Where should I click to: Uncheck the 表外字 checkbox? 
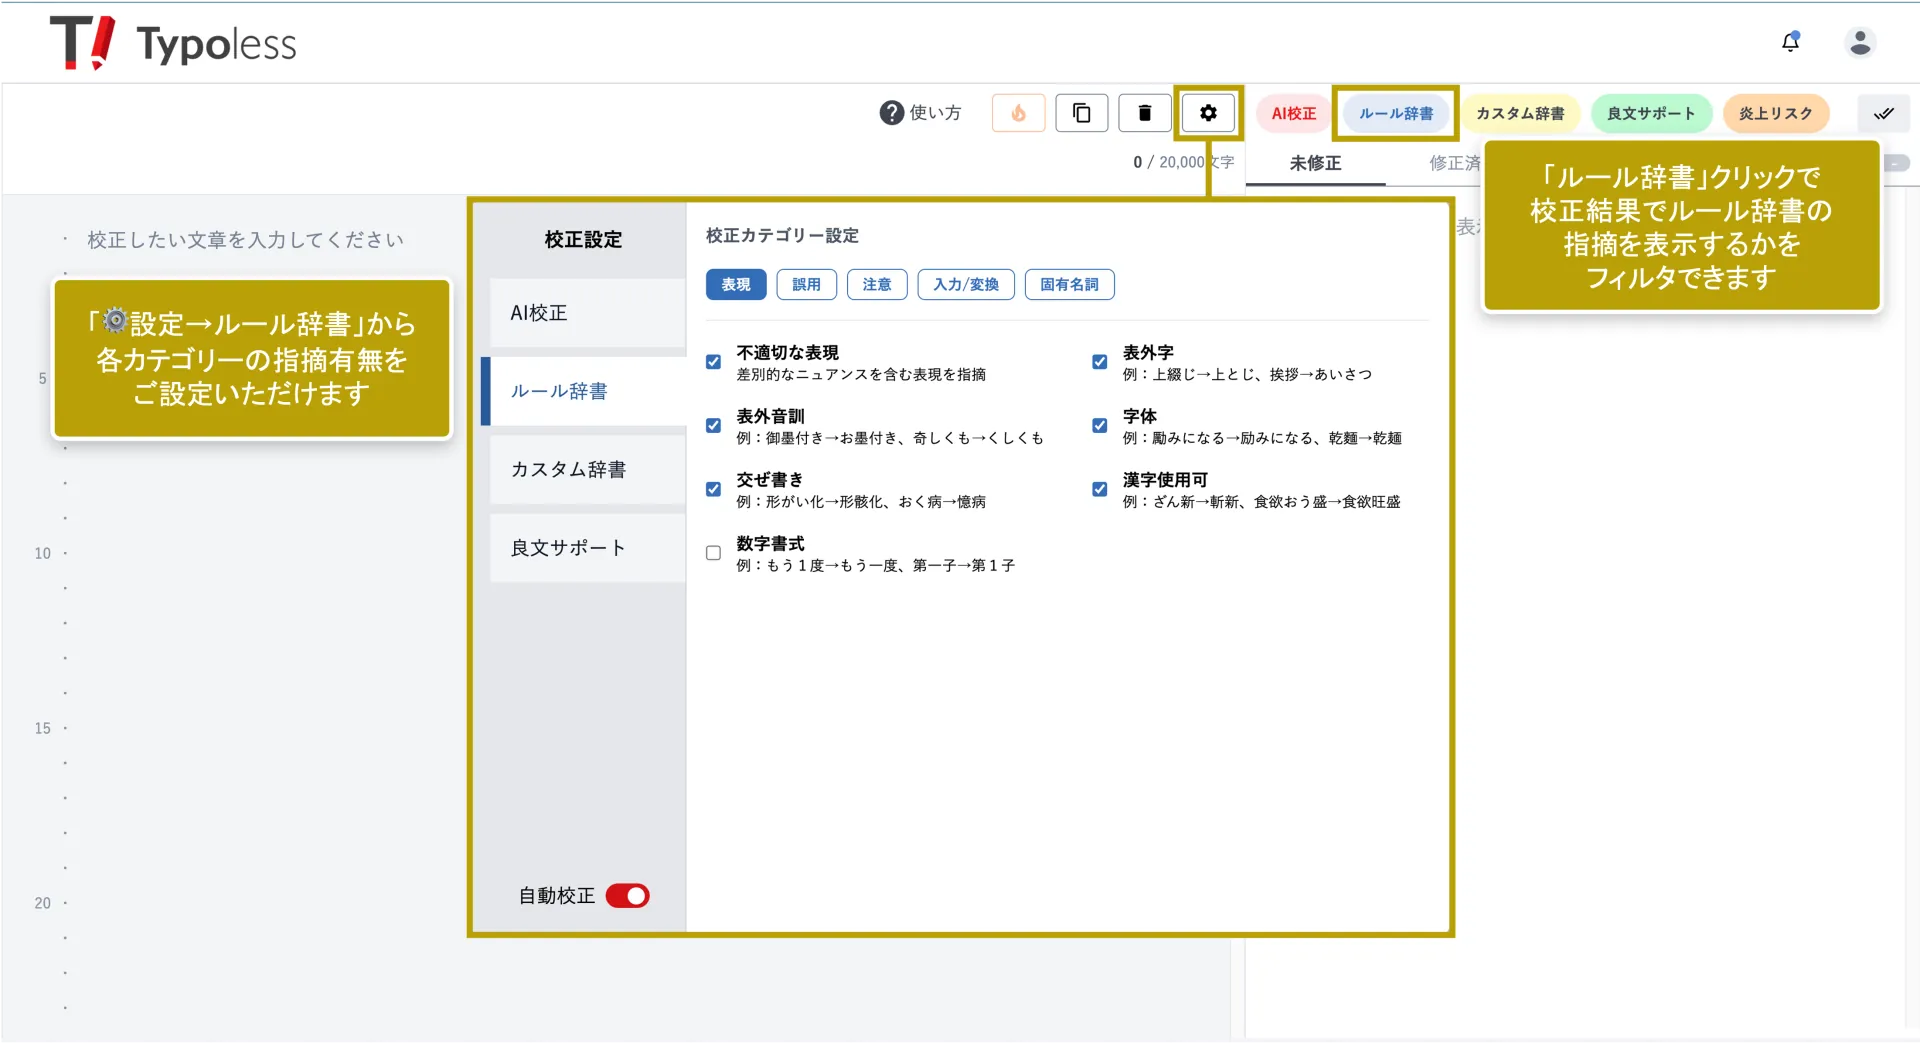(1100, 362)
